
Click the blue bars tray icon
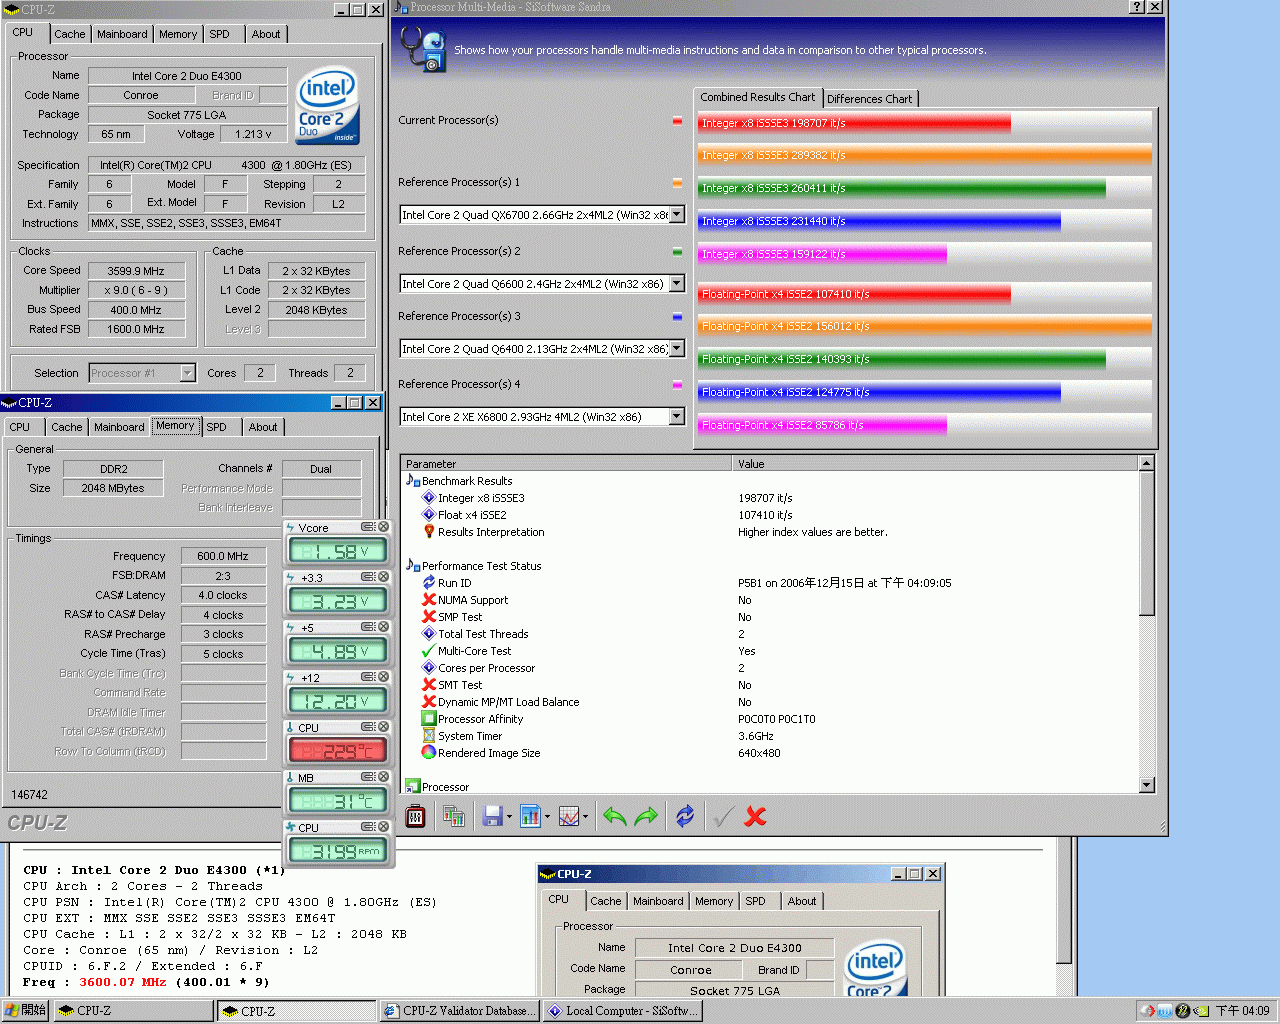(x=1165, y=1011)
